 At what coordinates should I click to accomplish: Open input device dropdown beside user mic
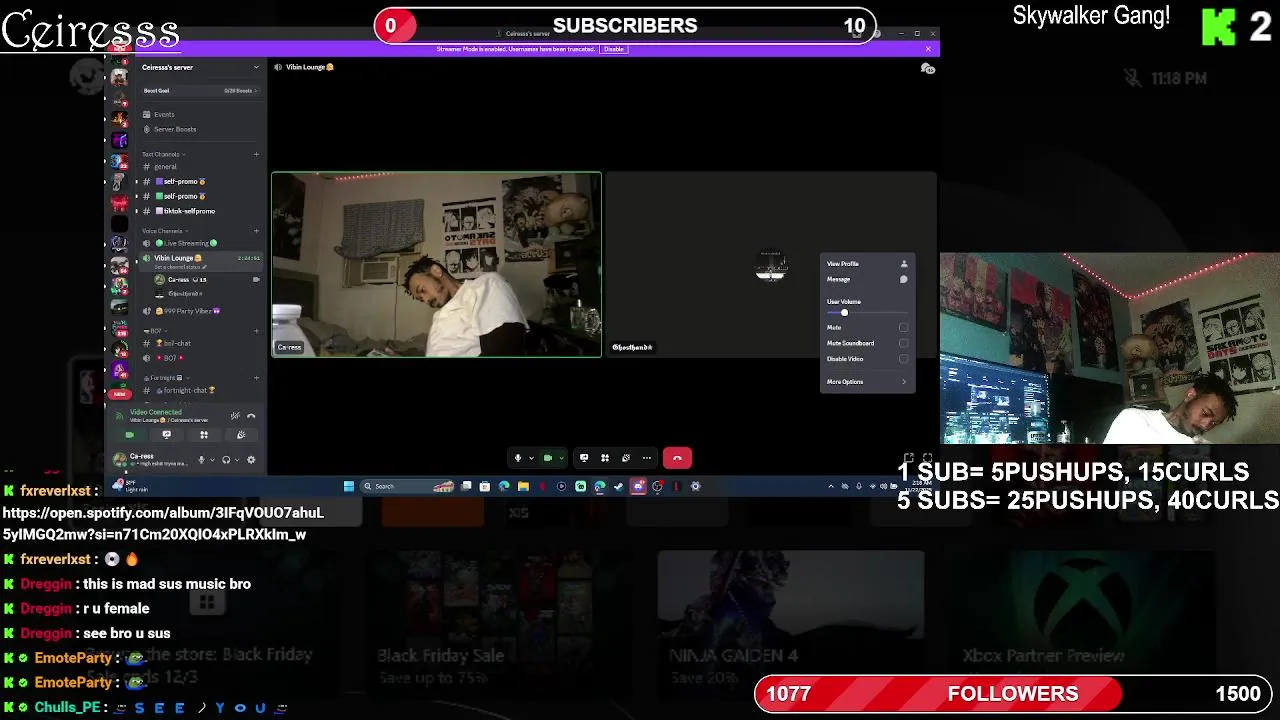[212, 460]
